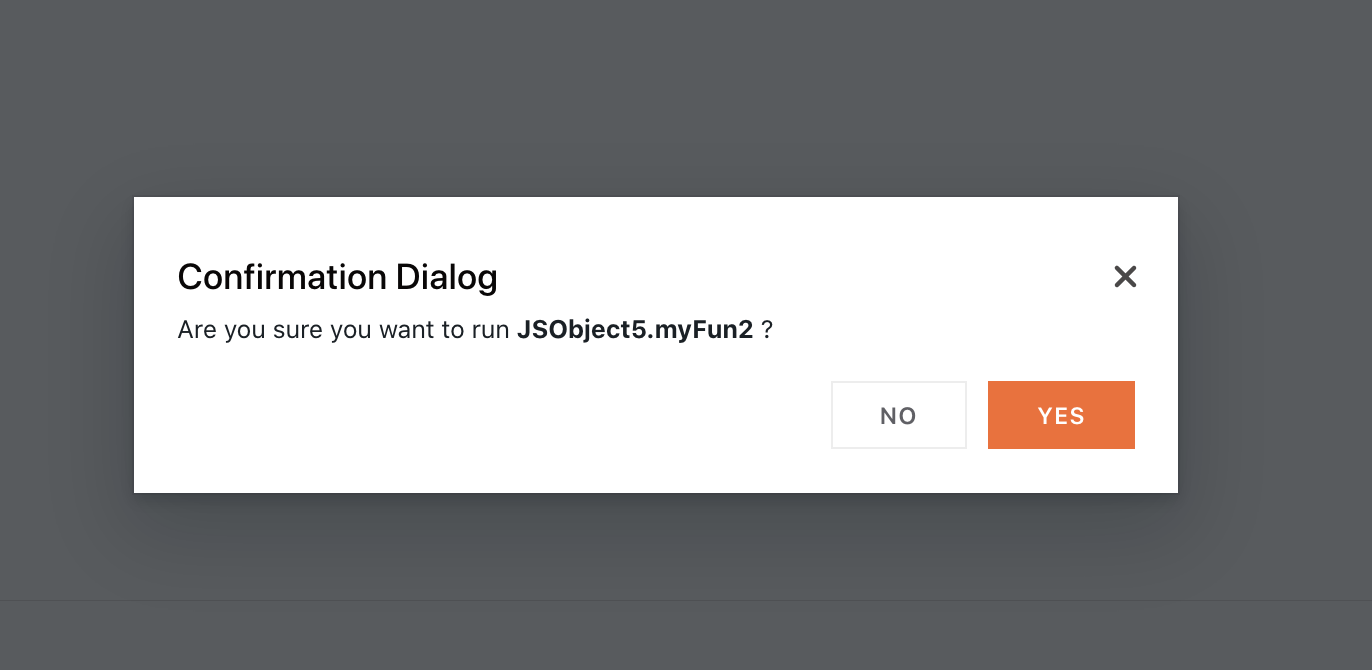Click the bold JSObject5.myFun2 text
Image resolution: width=1372 pixels, height=670 pixels.
pyautogui.click(x=637, y=329)
